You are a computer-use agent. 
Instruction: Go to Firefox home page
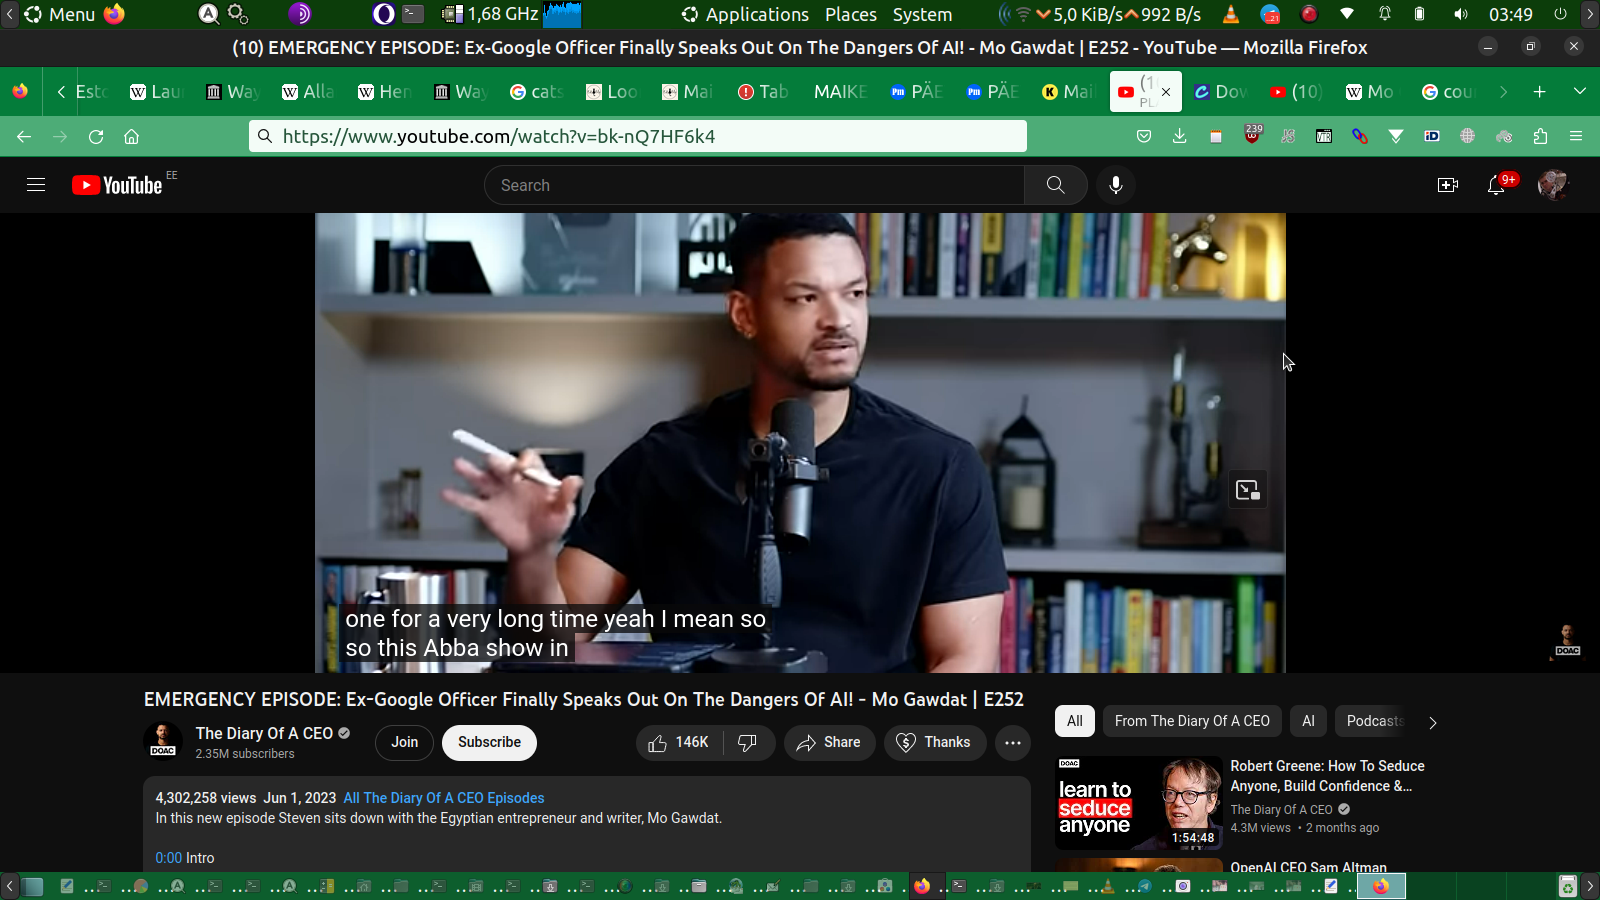tap(131, 136)
